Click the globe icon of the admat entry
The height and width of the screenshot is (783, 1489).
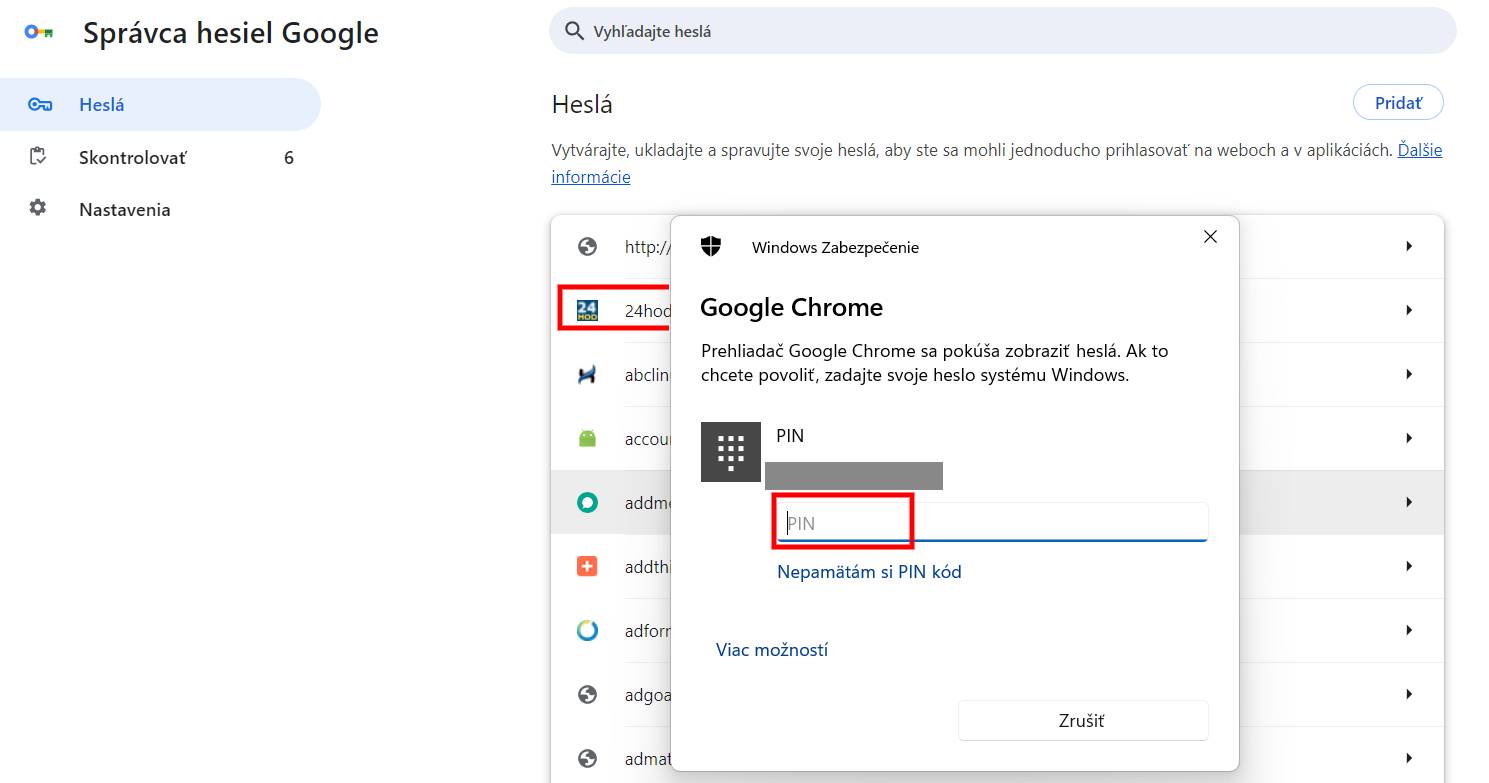point(587,758)
